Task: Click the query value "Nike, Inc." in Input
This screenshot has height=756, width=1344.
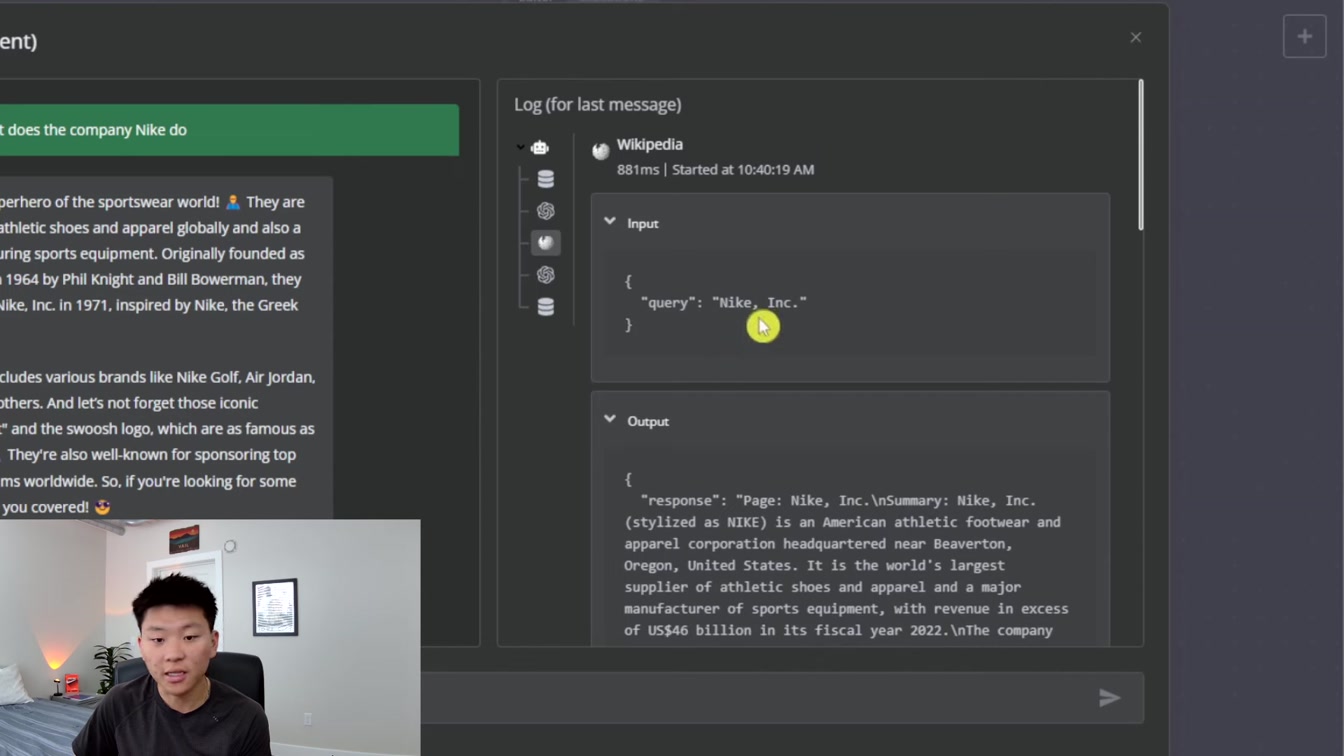Action: [759, 302]
